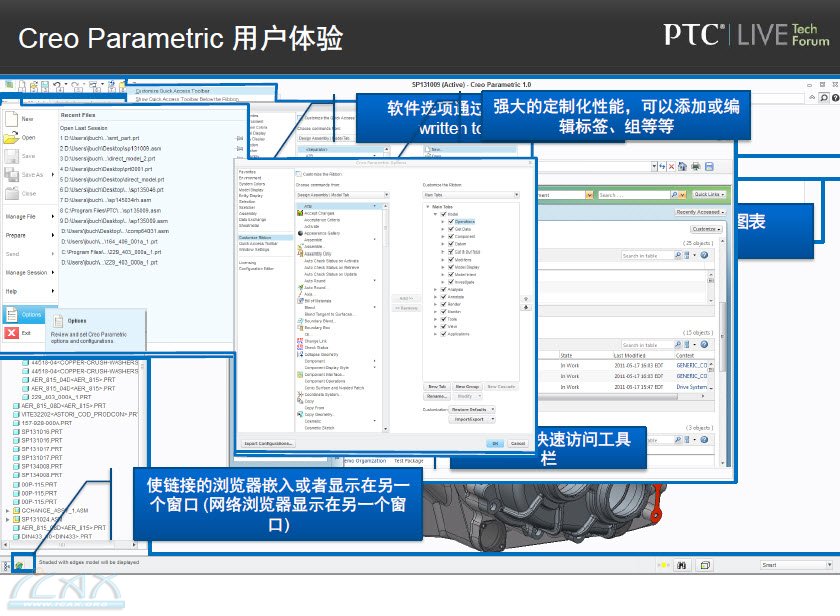Open the Options entry in File menu
This screenshot has height=616, width=840.
click(24, 314)
